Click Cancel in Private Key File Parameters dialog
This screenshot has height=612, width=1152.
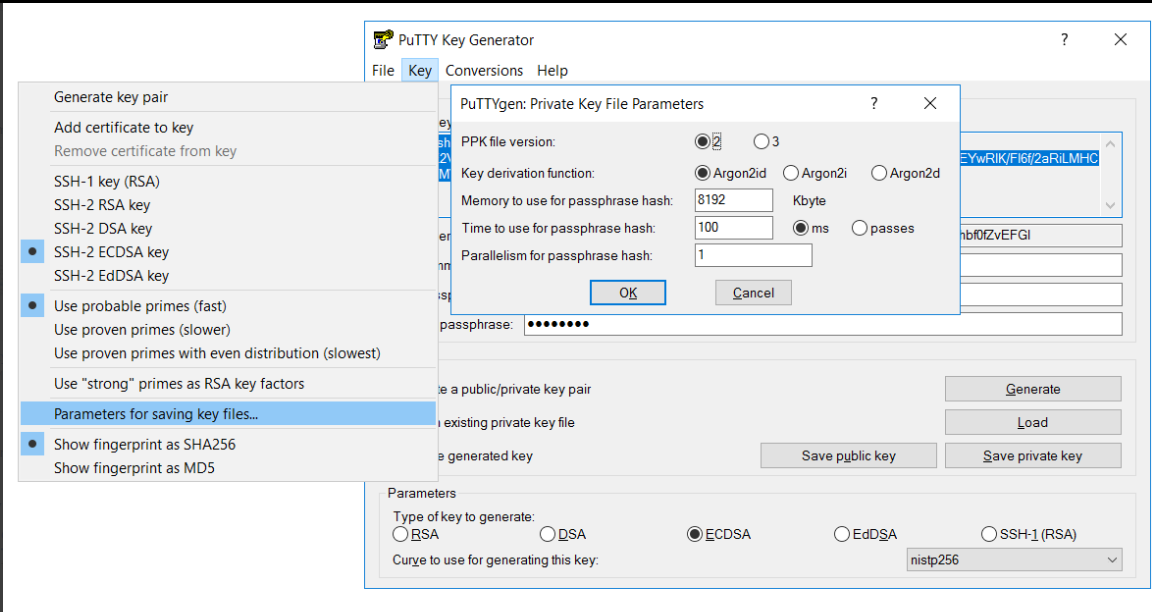pyautogui.click(x=753, y=292)
